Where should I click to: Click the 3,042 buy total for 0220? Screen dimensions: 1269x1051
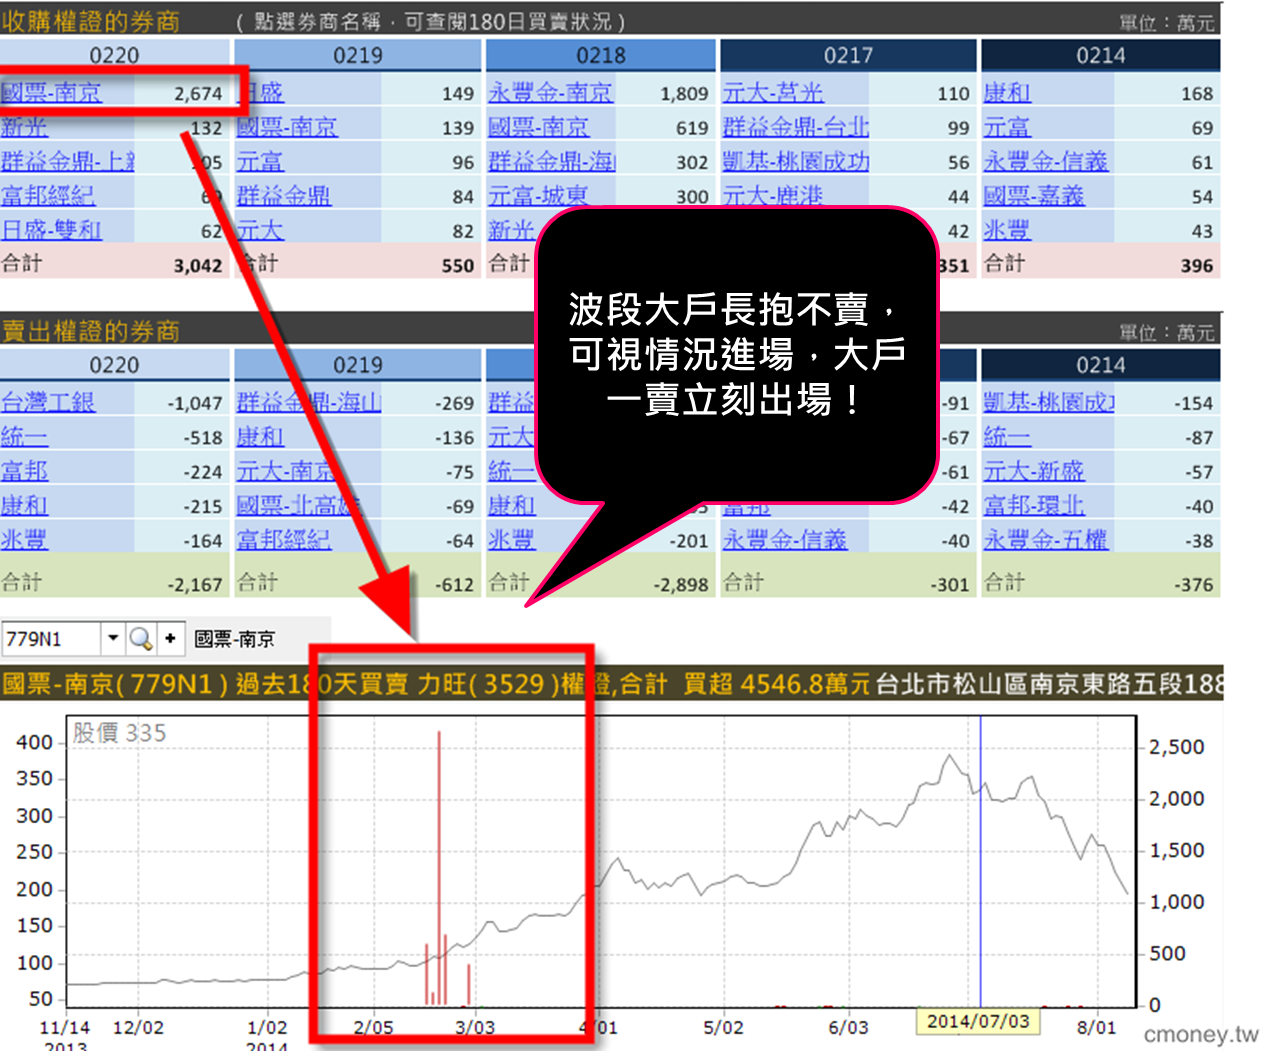[198, 266]
